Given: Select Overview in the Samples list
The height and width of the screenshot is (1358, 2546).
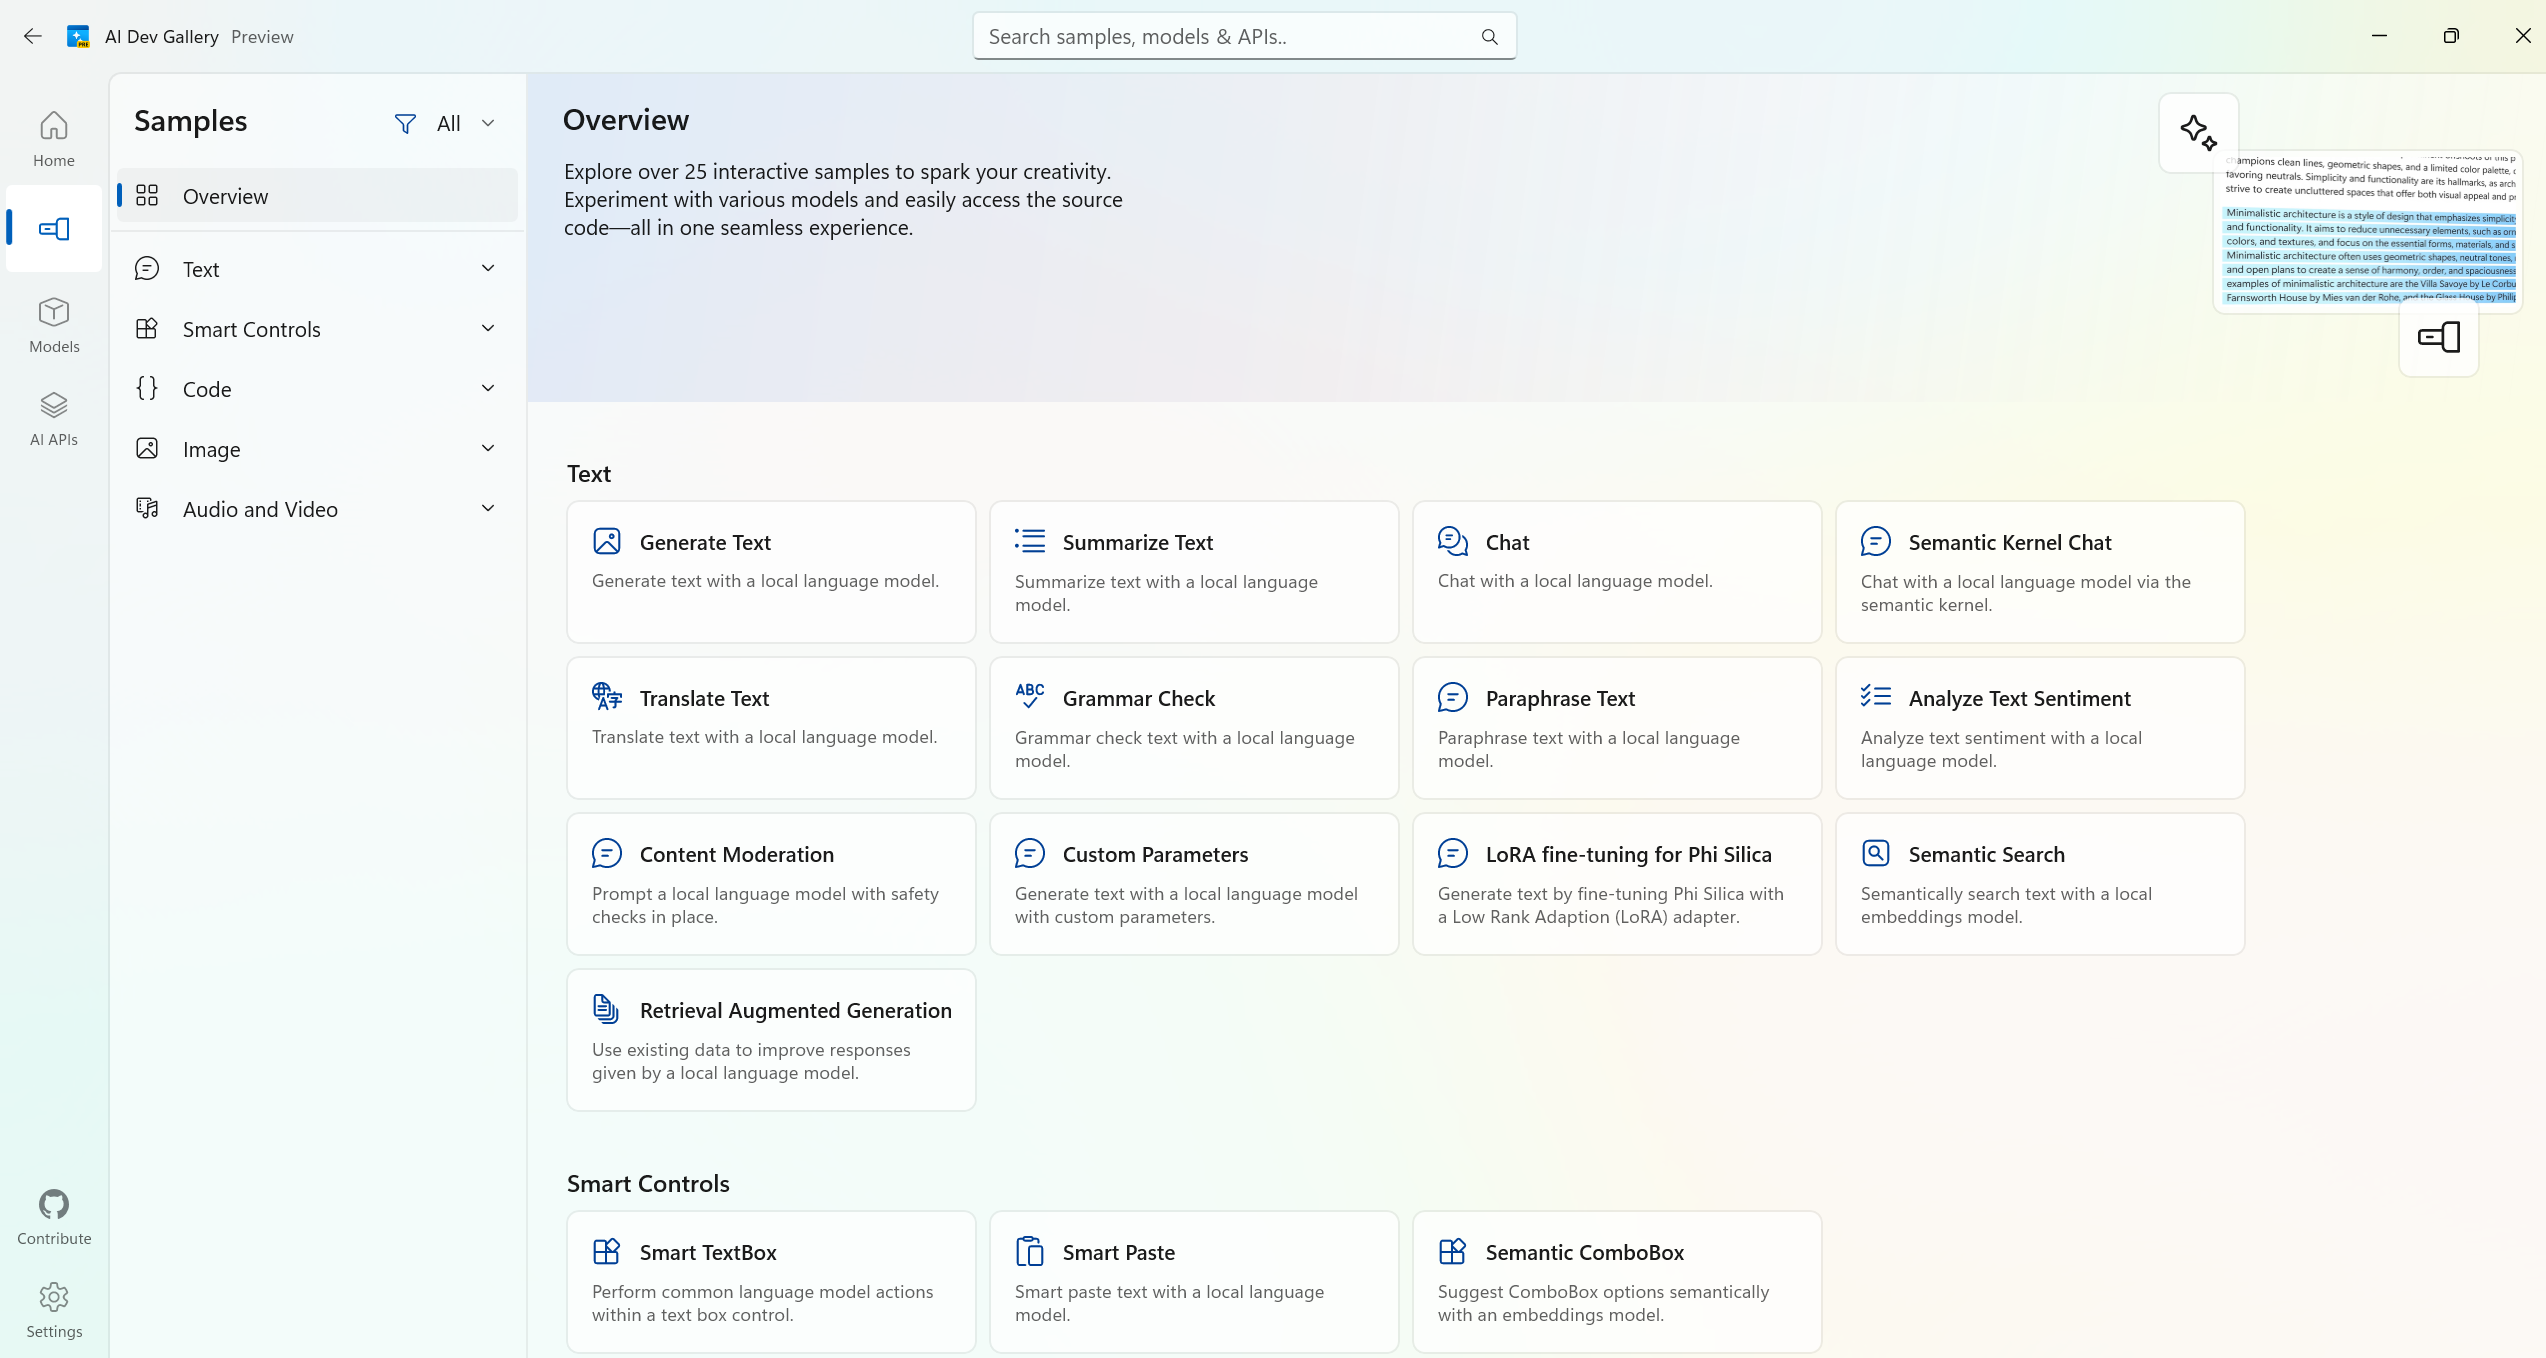Looking at the screenshot, I should (x=318, y=196).
